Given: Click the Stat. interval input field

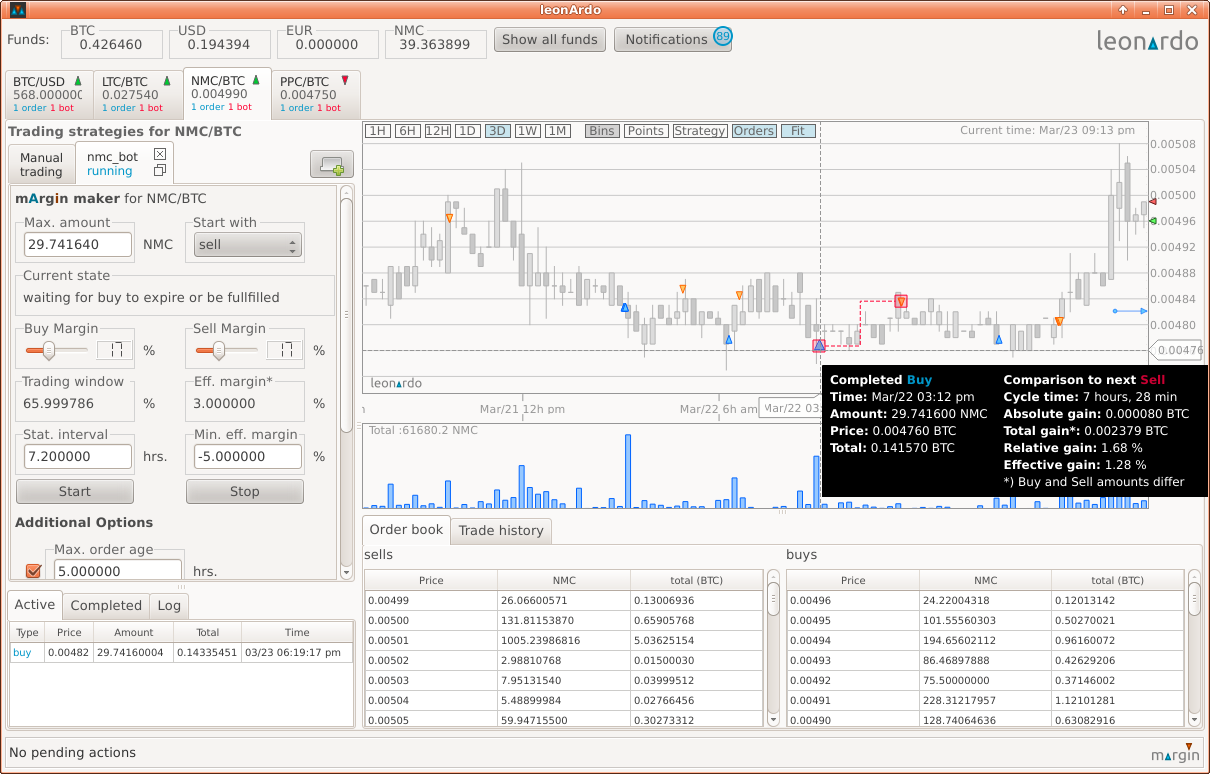Looking at the screenshot, I should 78,457.
